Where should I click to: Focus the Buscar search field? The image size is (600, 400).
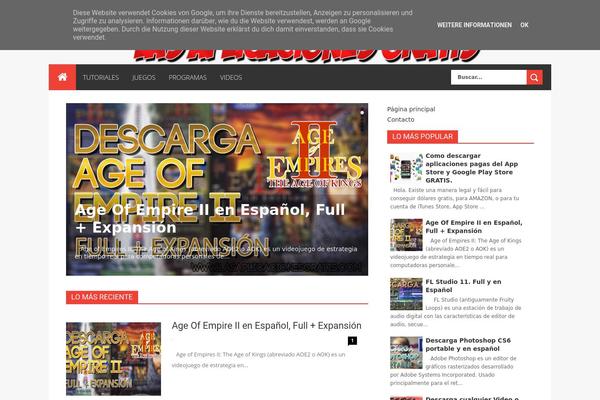point(489,77)
